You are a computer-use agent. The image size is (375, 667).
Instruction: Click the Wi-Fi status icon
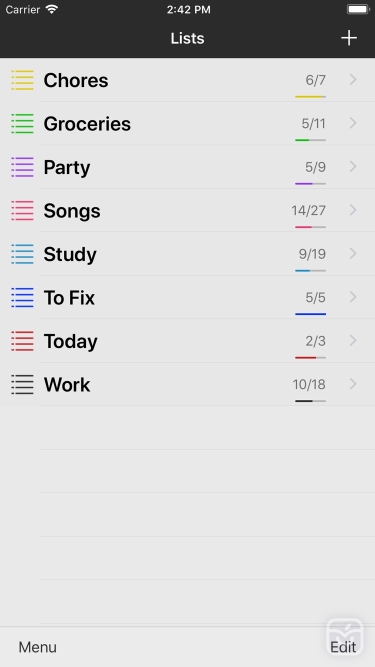[52, 9]
